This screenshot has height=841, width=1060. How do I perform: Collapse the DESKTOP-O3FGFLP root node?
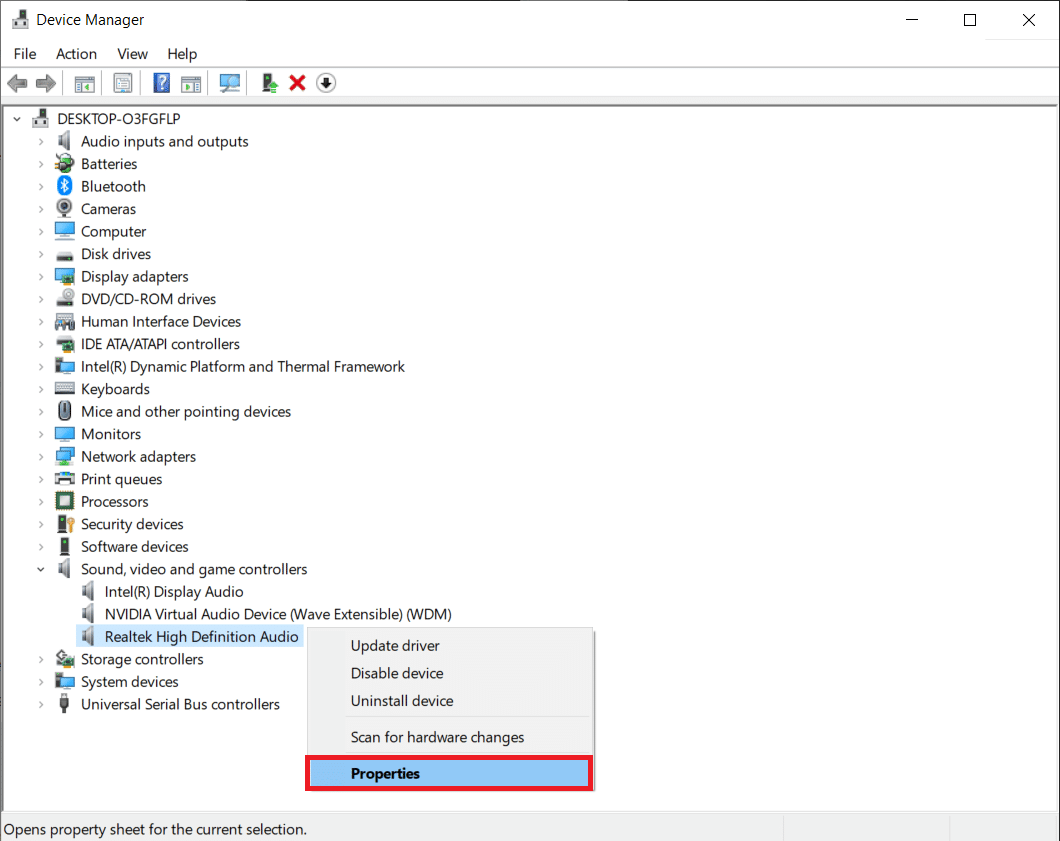(18, 119)
